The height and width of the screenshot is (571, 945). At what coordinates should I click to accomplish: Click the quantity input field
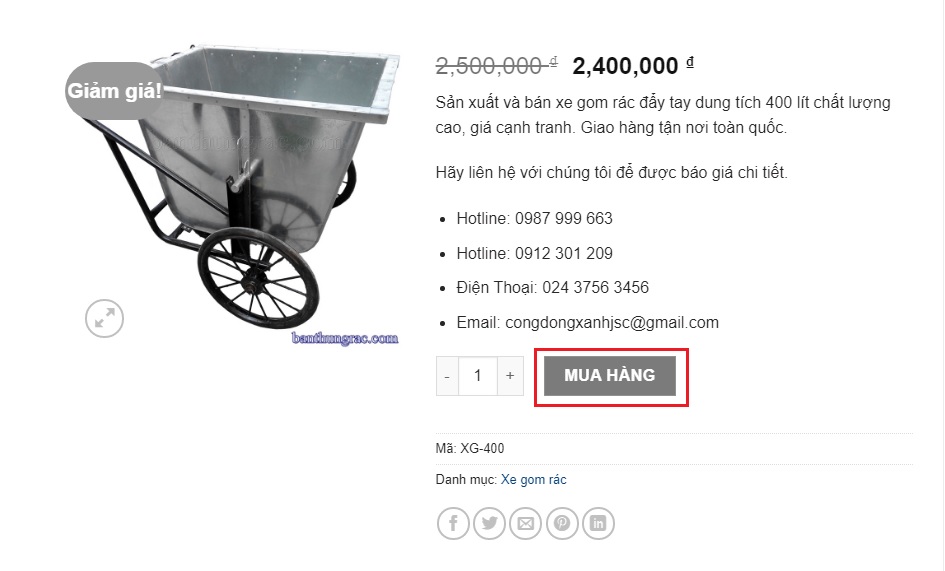478,376
